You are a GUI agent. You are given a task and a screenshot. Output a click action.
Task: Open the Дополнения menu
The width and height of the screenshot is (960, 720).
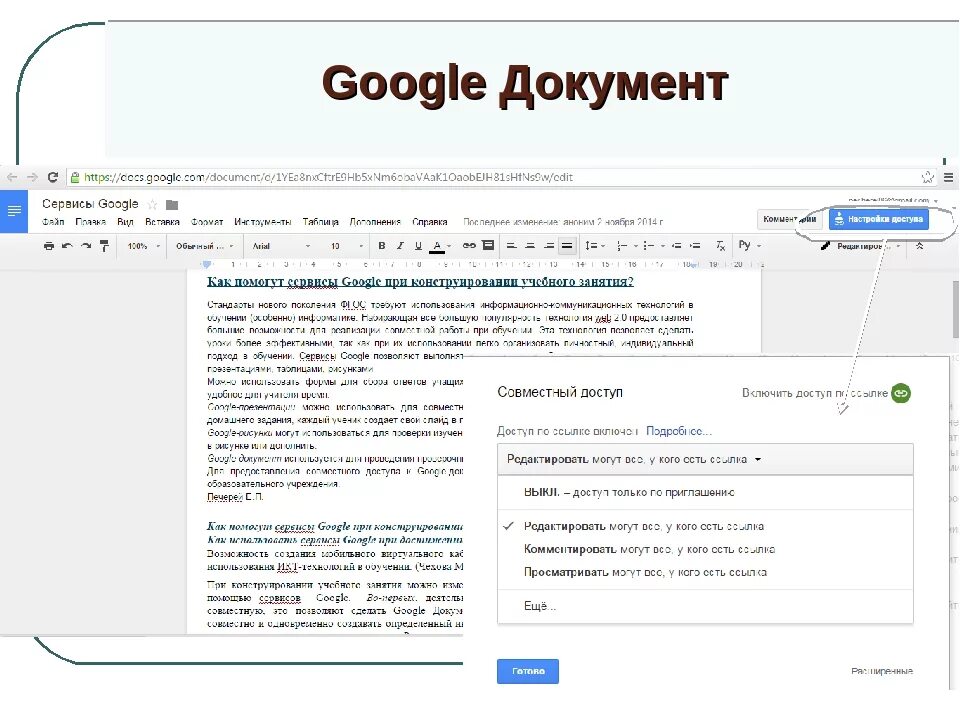point(375,222)
